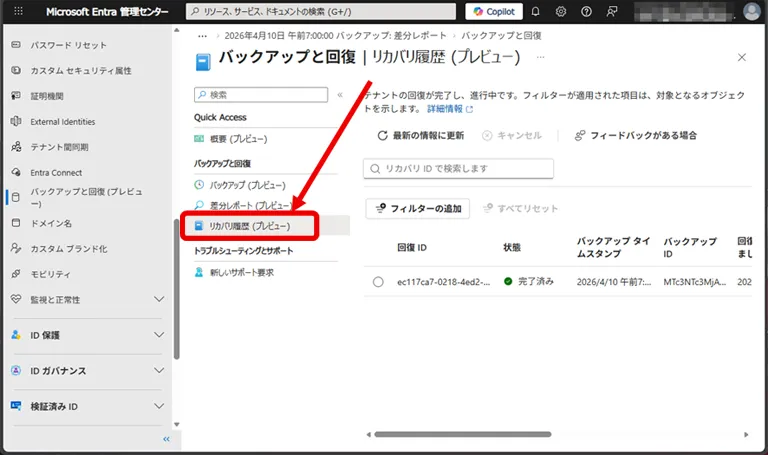The height and width of the screenshot is (455, 768).
Task: Click フィードバックがある場合 button
Action: 635,136
